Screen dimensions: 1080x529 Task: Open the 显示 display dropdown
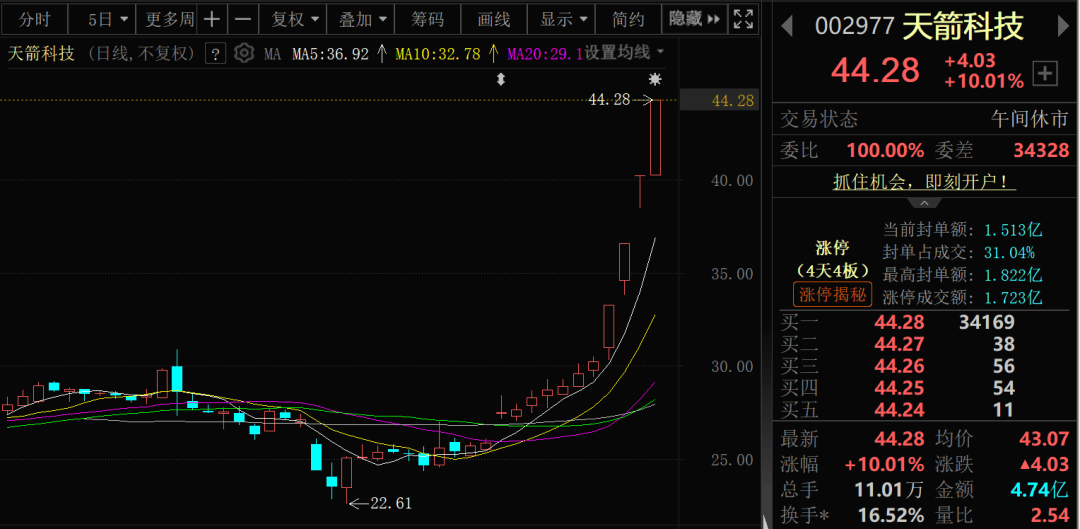[563, 19]
